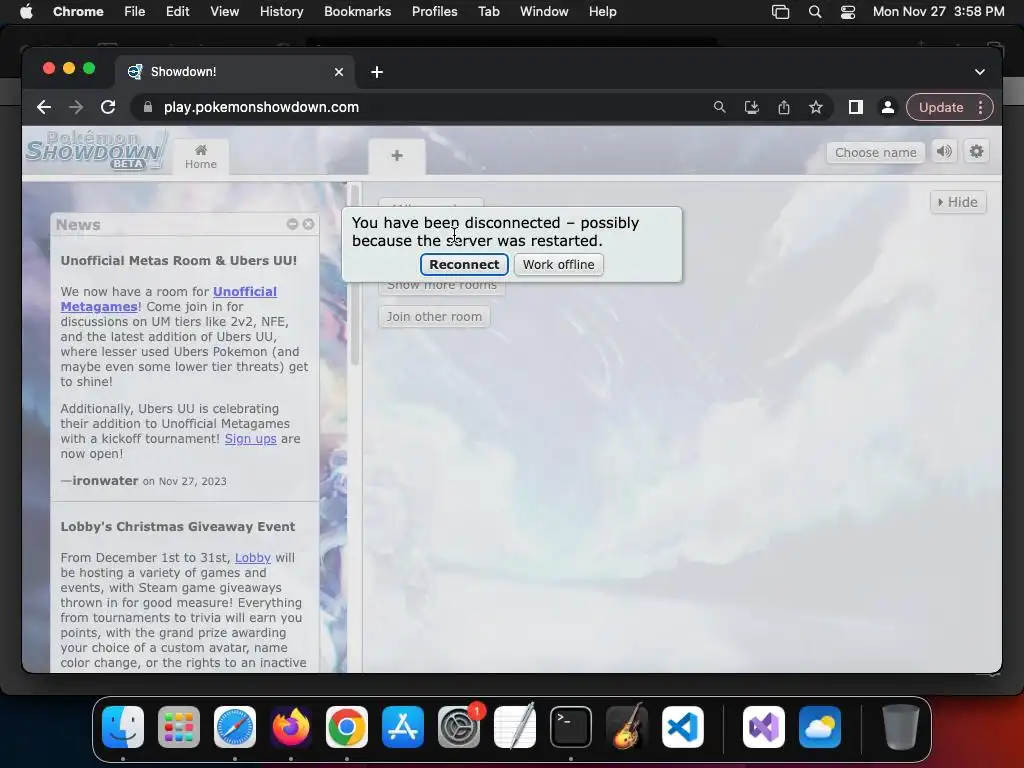Go back in Chrome
Viewport: 1024px width, 768px height.
click(44, 107)
